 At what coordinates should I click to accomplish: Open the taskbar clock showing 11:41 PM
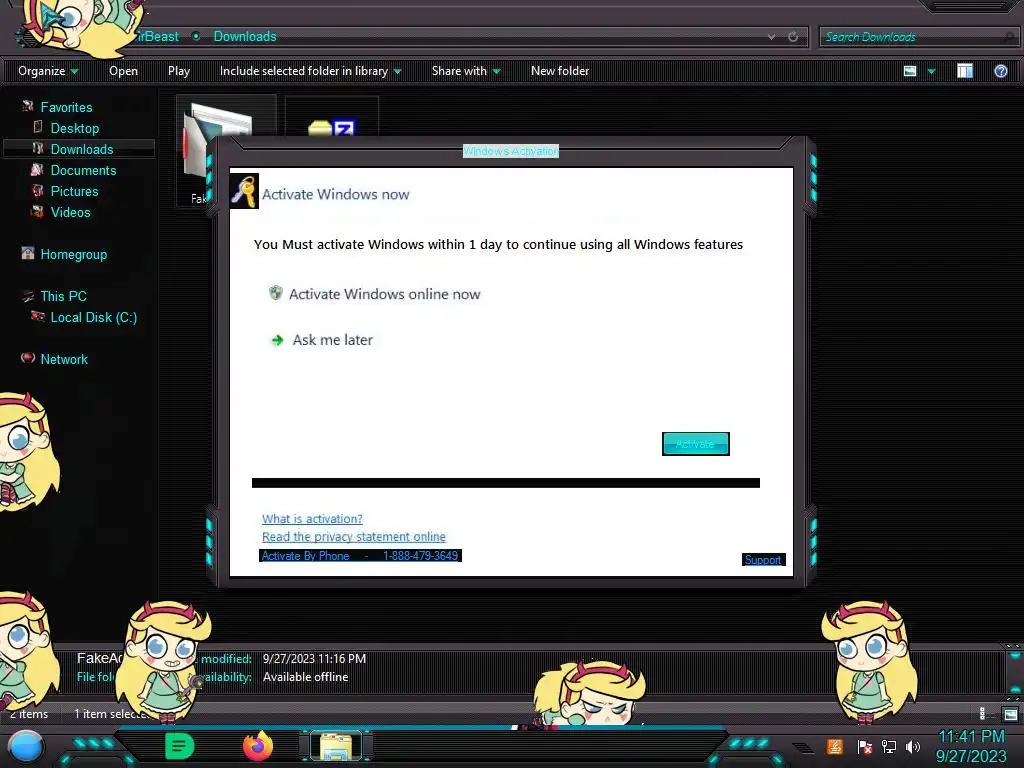pyautogui.click(x=970, y=746)
